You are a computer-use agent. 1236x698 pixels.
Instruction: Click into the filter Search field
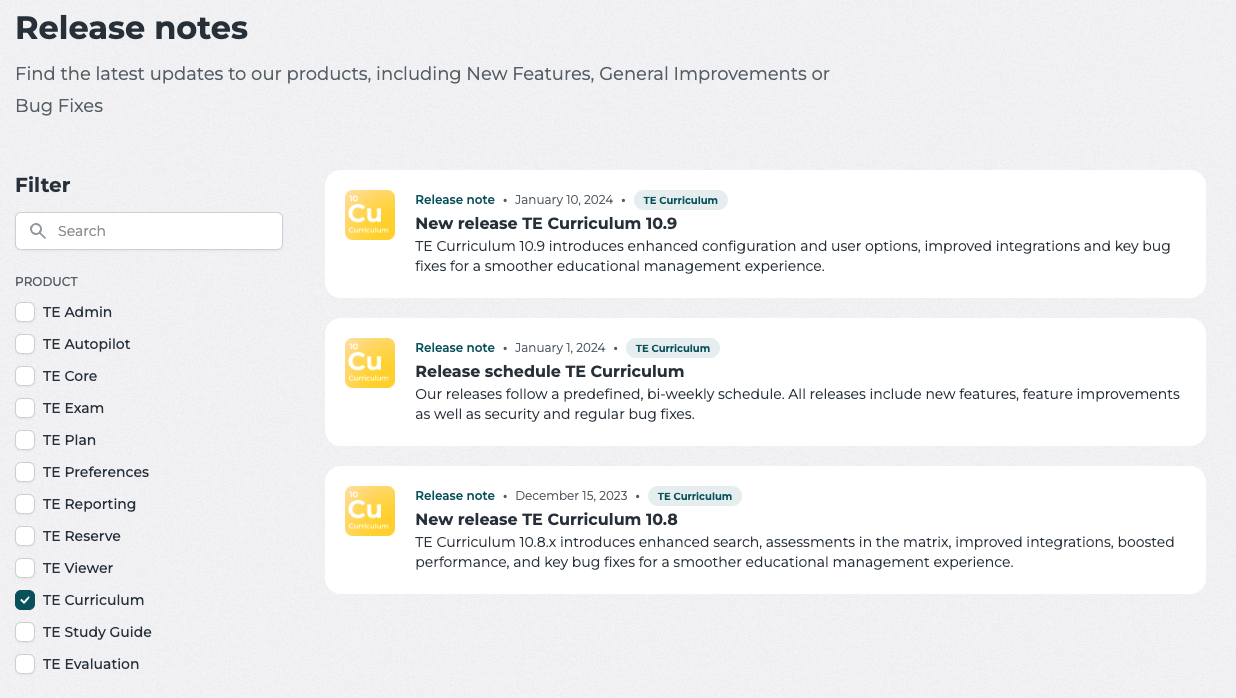pyautogui.click(x=149, y=231)
